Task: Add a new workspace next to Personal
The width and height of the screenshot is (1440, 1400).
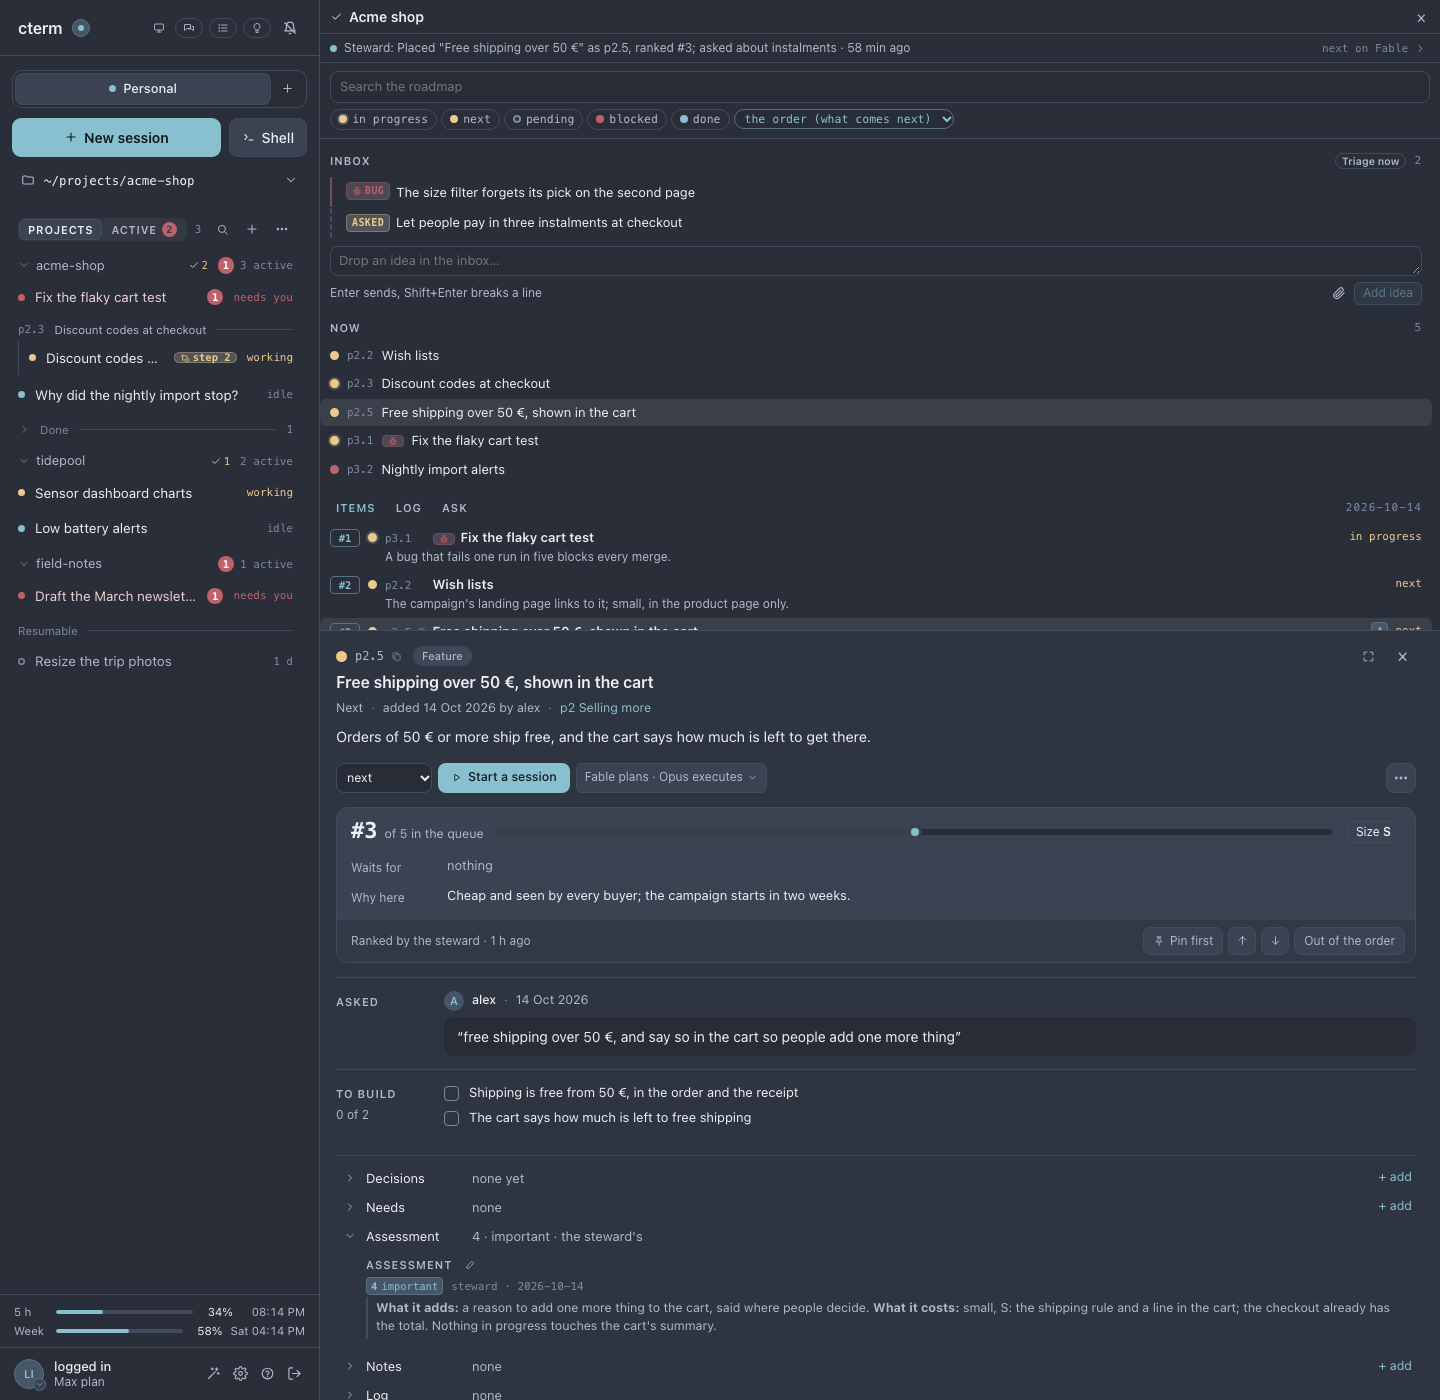Action: [x=288, y=89]
